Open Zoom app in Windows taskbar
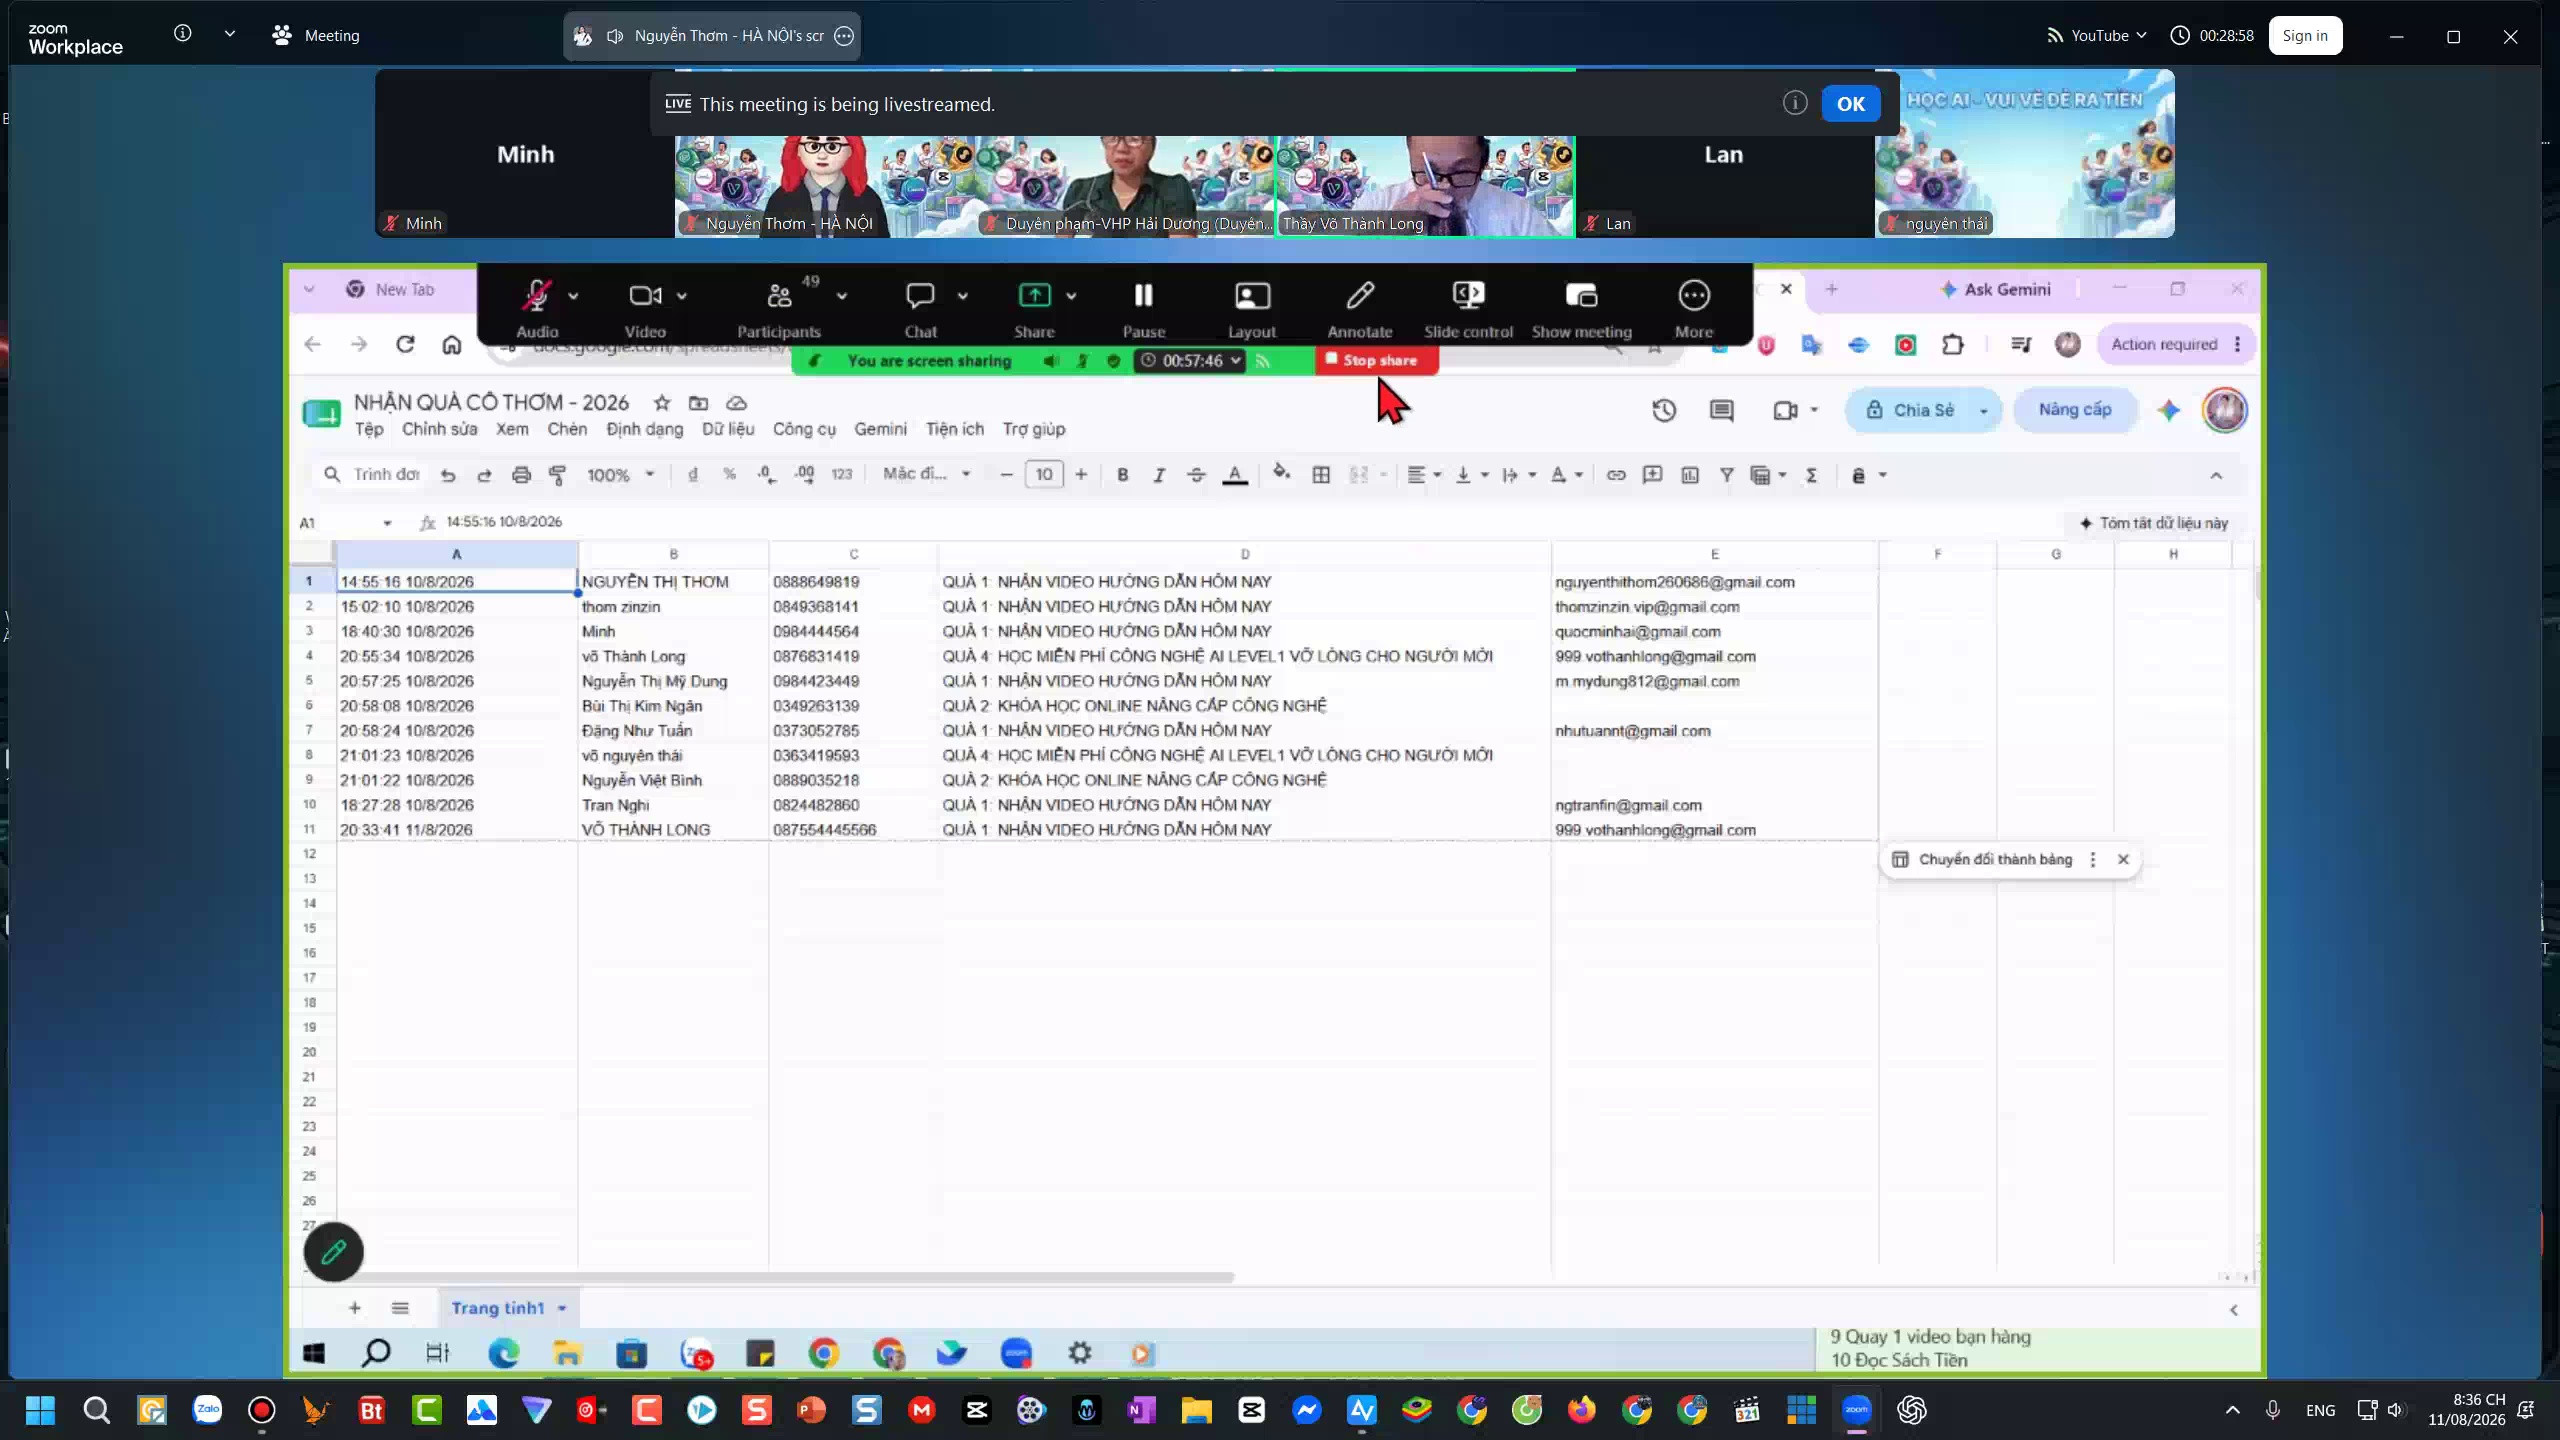 1856,1410
